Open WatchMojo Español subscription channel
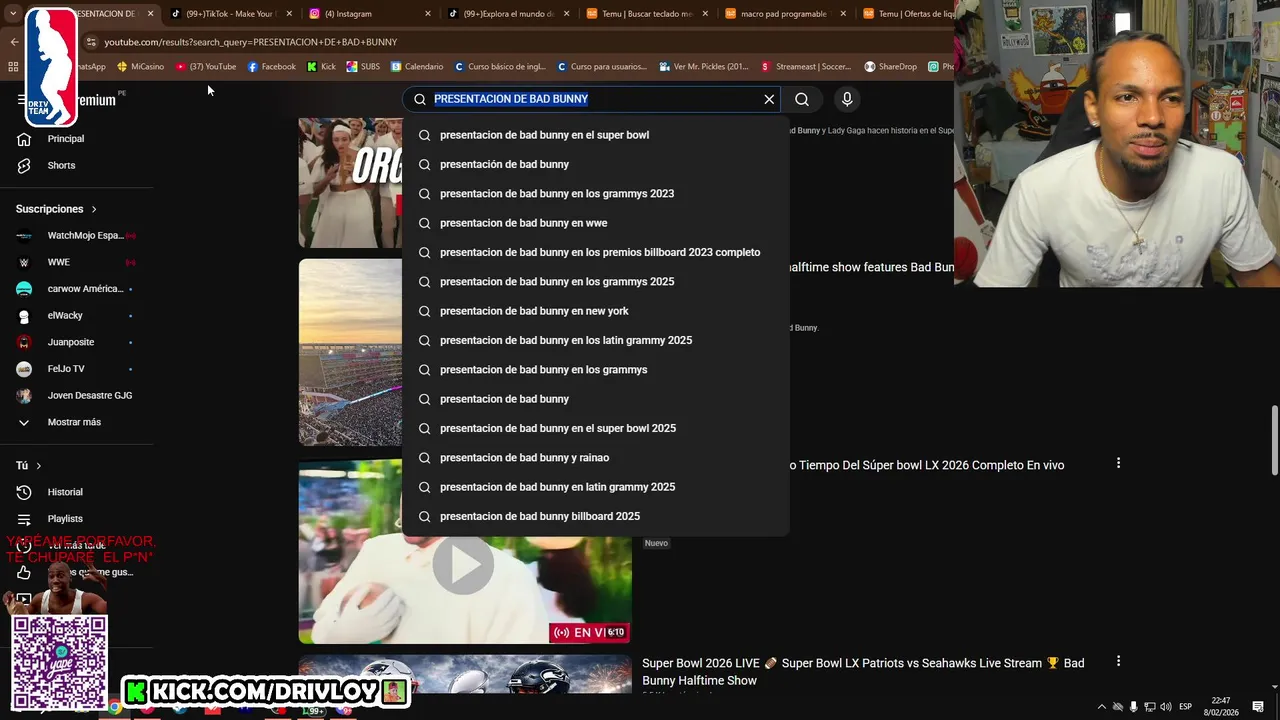 (76, 236)
